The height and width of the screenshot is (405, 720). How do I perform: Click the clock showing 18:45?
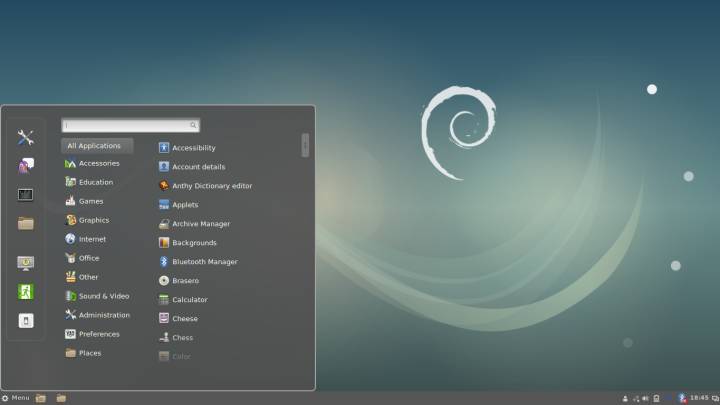[x=699, y=398]
